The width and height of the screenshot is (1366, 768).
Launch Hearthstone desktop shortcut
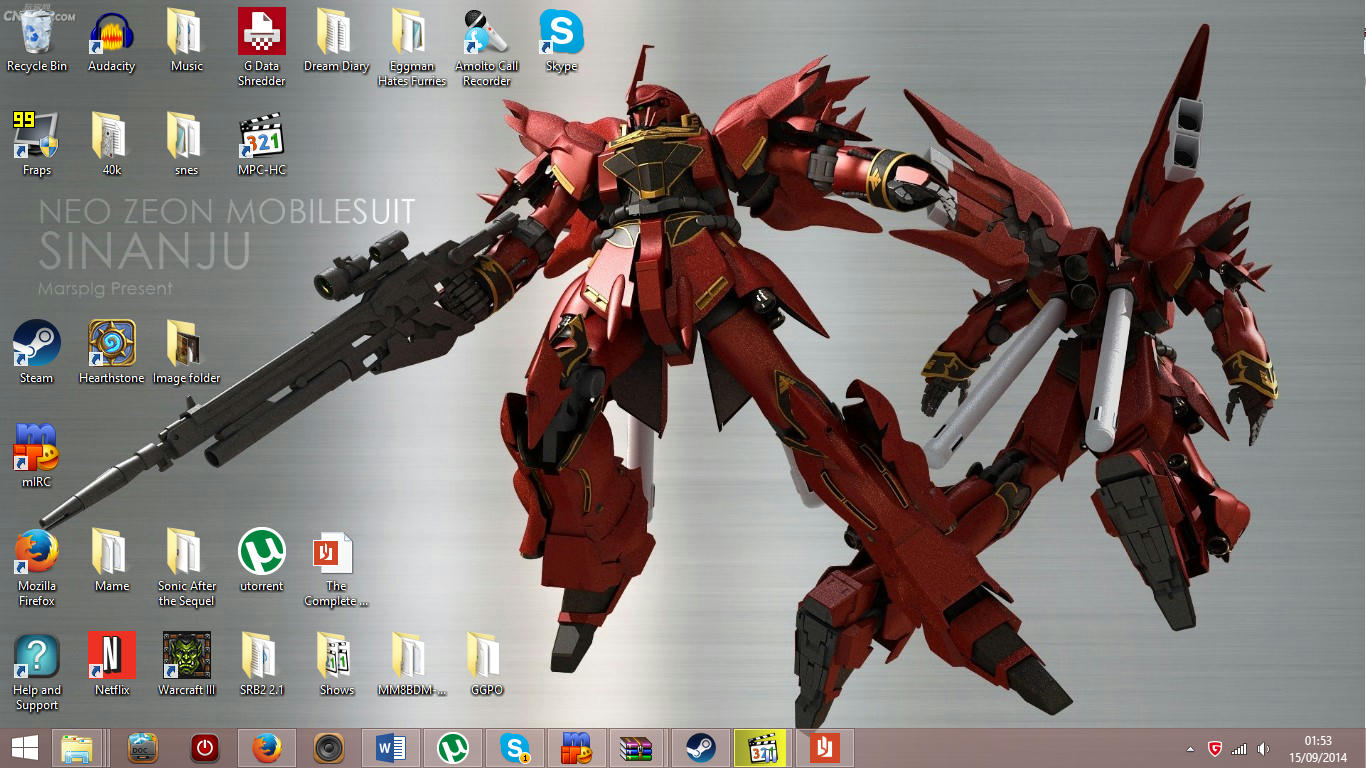coord(111,353)
